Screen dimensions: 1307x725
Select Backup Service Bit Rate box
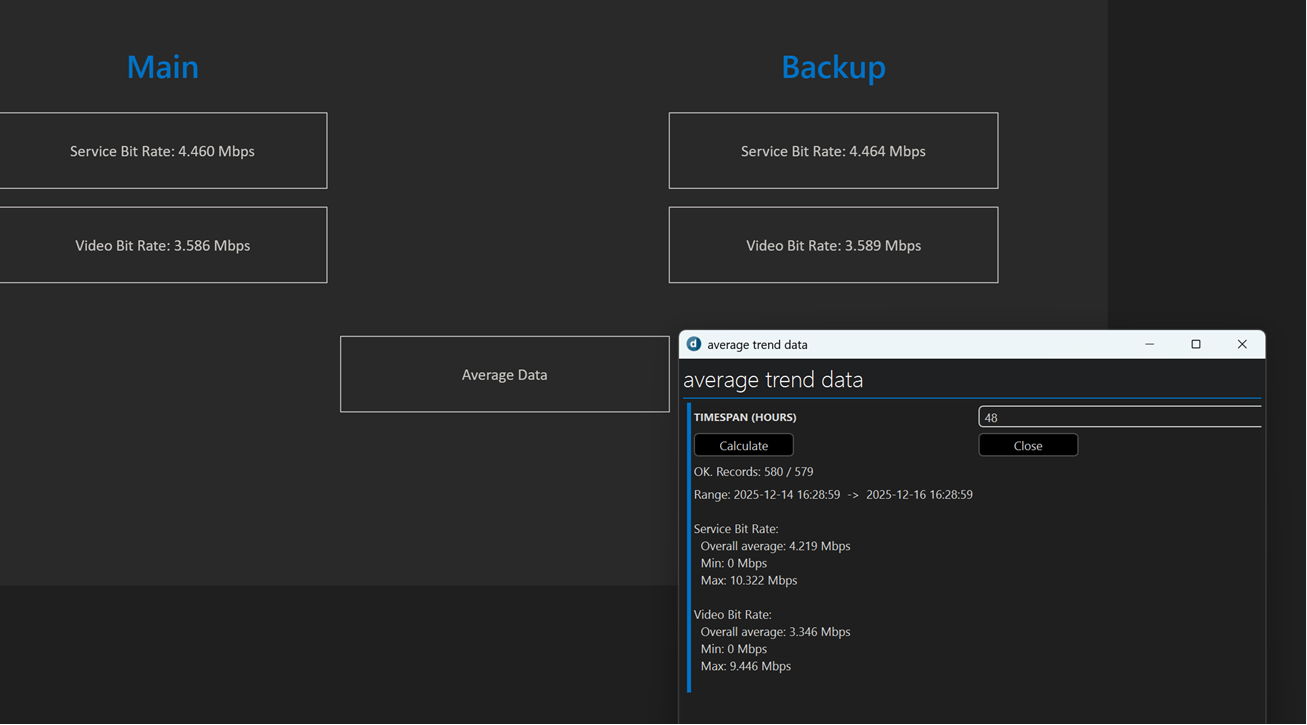pyautogui.click(x=832, y=151)
